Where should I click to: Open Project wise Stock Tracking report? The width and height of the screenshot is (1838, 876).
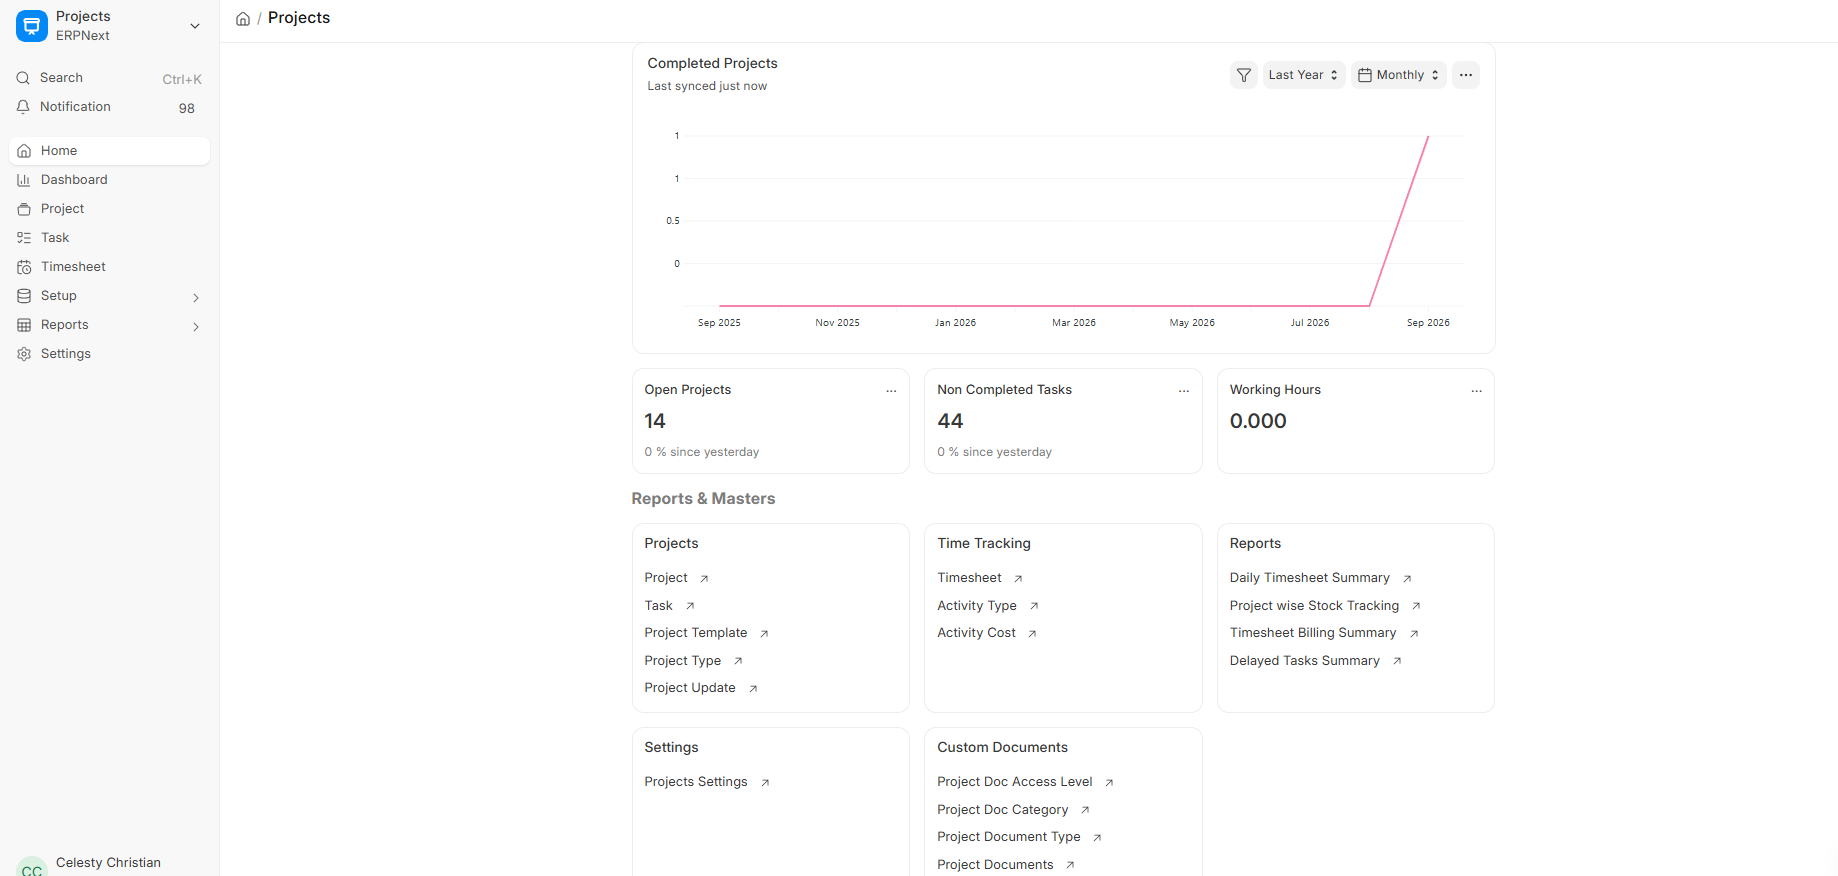click(x=1314, y=606)
